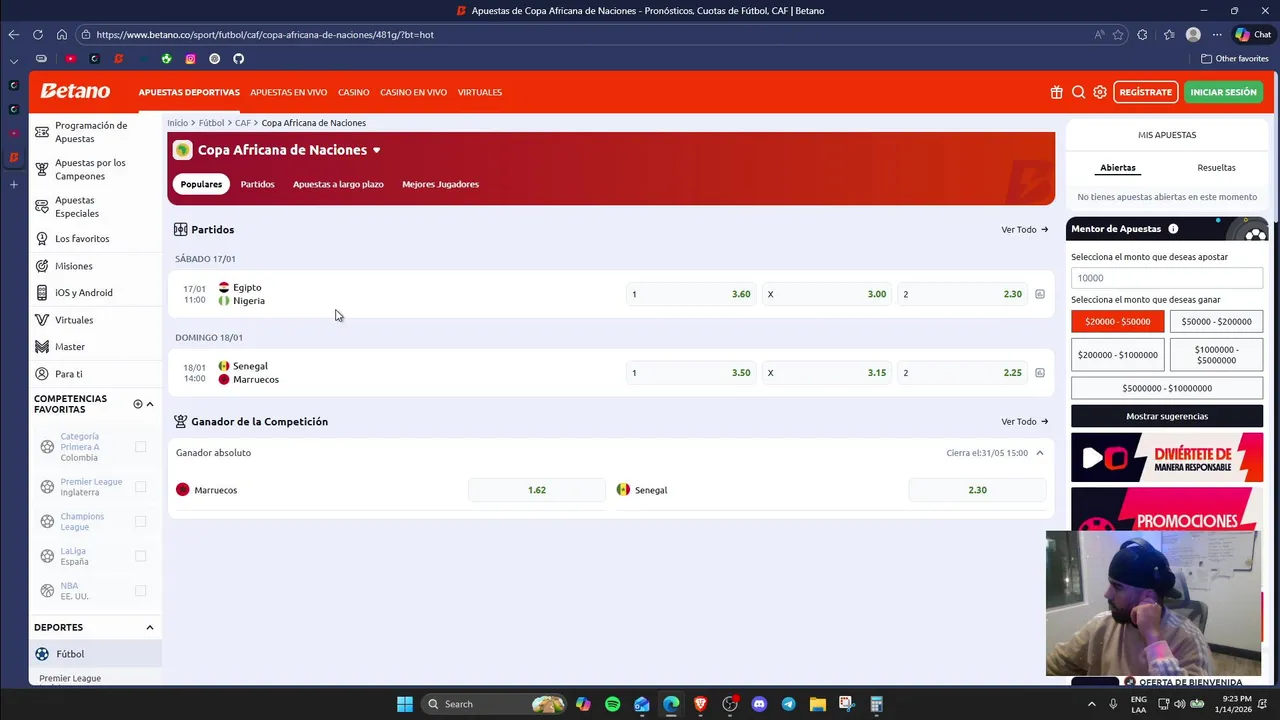1280x720 pixels.
Task: Click the Betano logo
Action: tap(75, 91)
